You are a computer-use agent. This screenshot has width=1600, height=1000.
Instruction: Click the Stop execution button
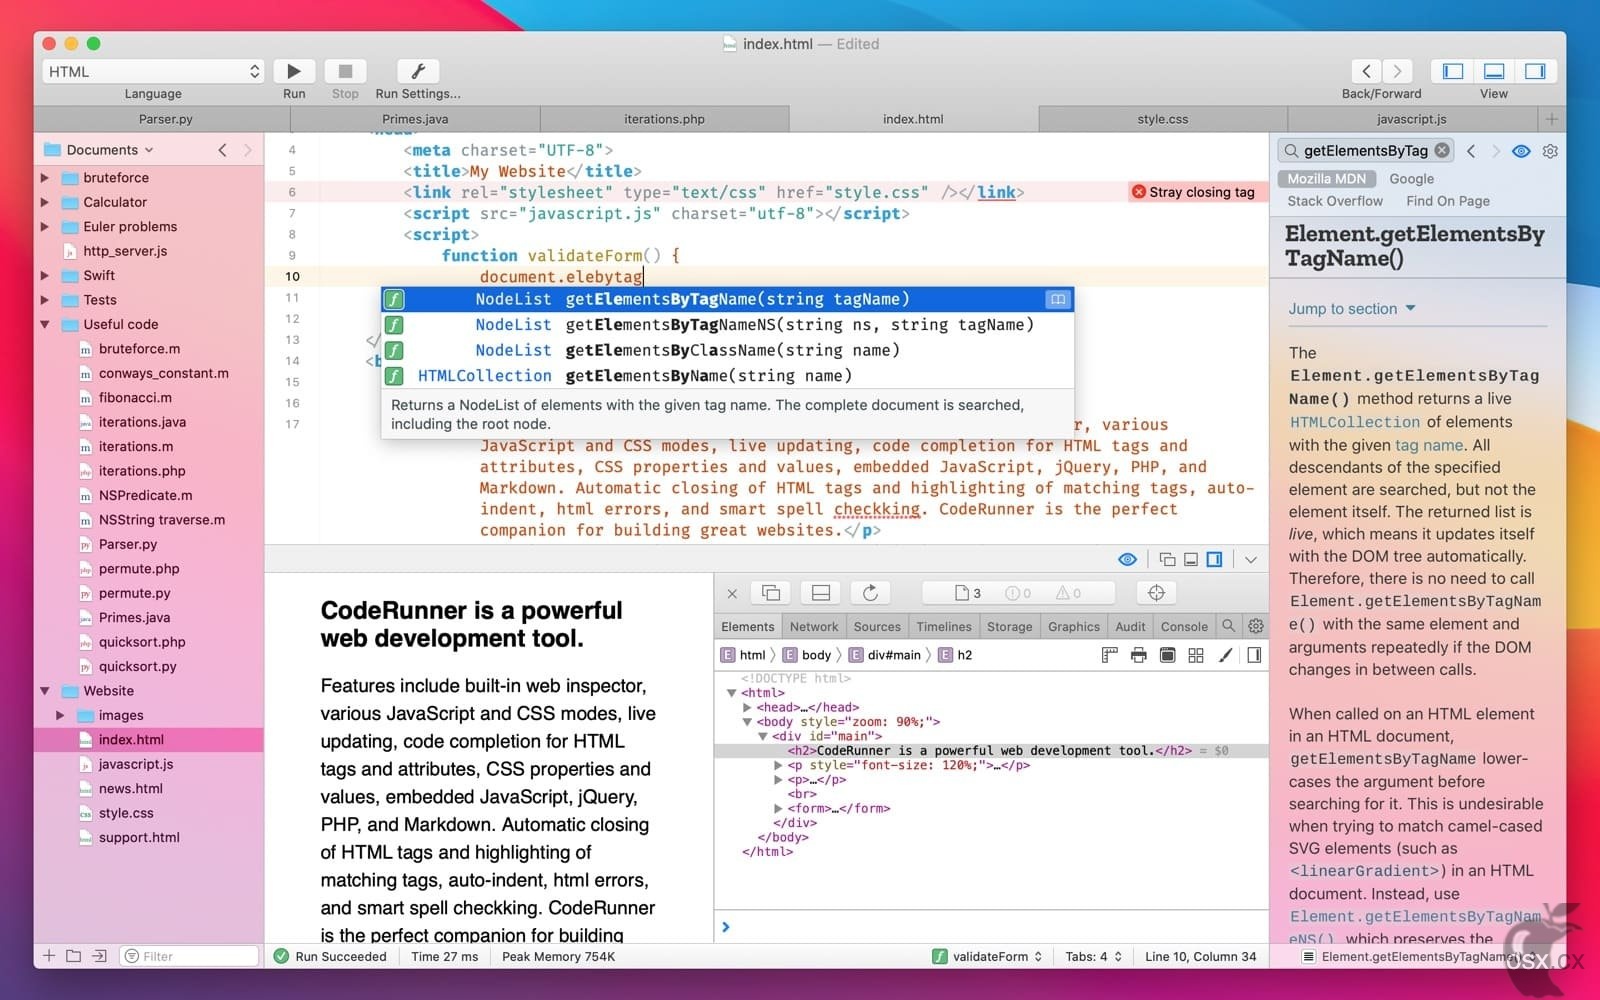345,71
